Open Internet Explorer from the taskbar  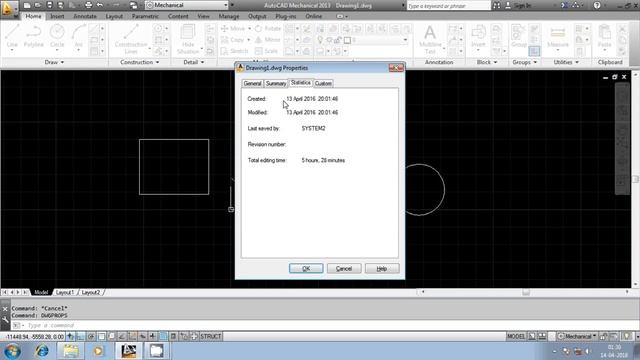click(42, 351)
